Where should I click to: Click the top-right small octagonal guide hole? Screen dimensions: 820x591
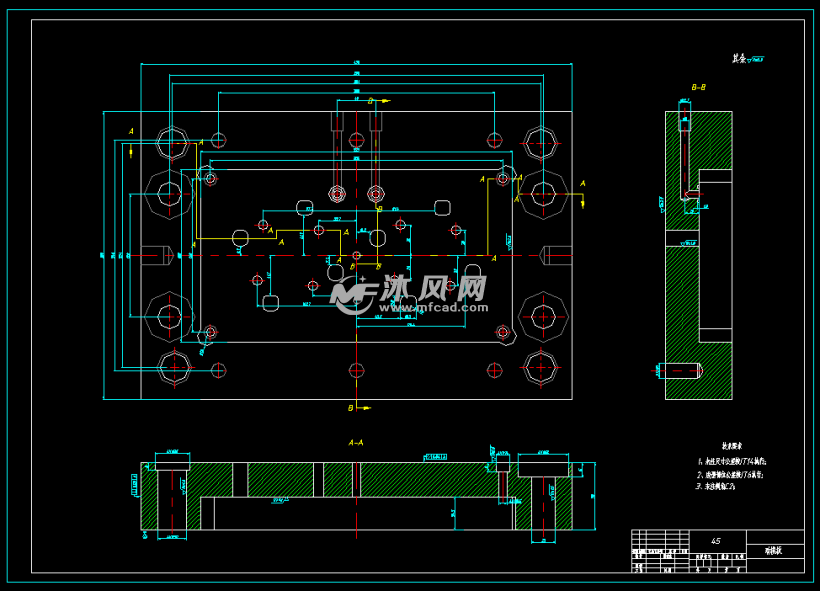pos(540,142)
